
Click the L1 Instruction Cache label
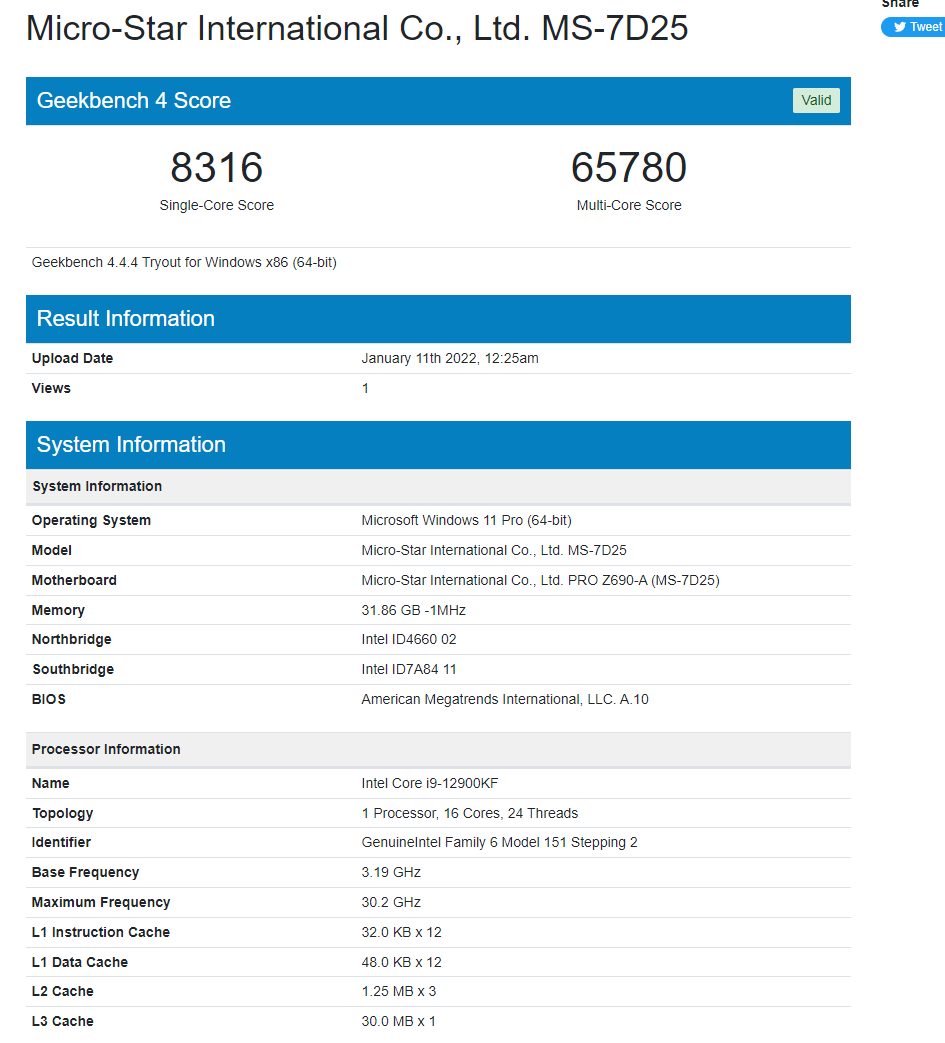tap(100, 933)
